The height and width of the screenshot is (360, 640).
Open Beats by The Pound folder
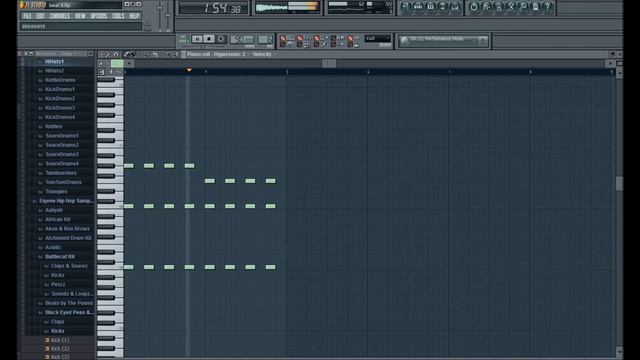click(69, 303)
